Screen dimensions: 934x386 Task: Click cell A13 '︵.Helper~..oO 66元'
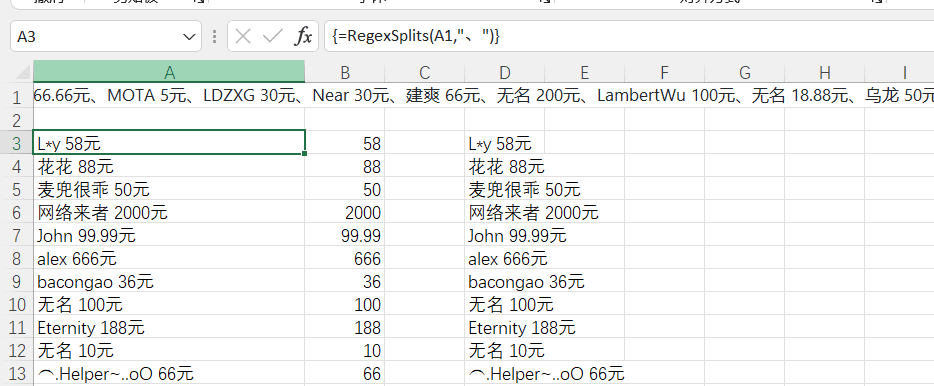tap(169, 373)
